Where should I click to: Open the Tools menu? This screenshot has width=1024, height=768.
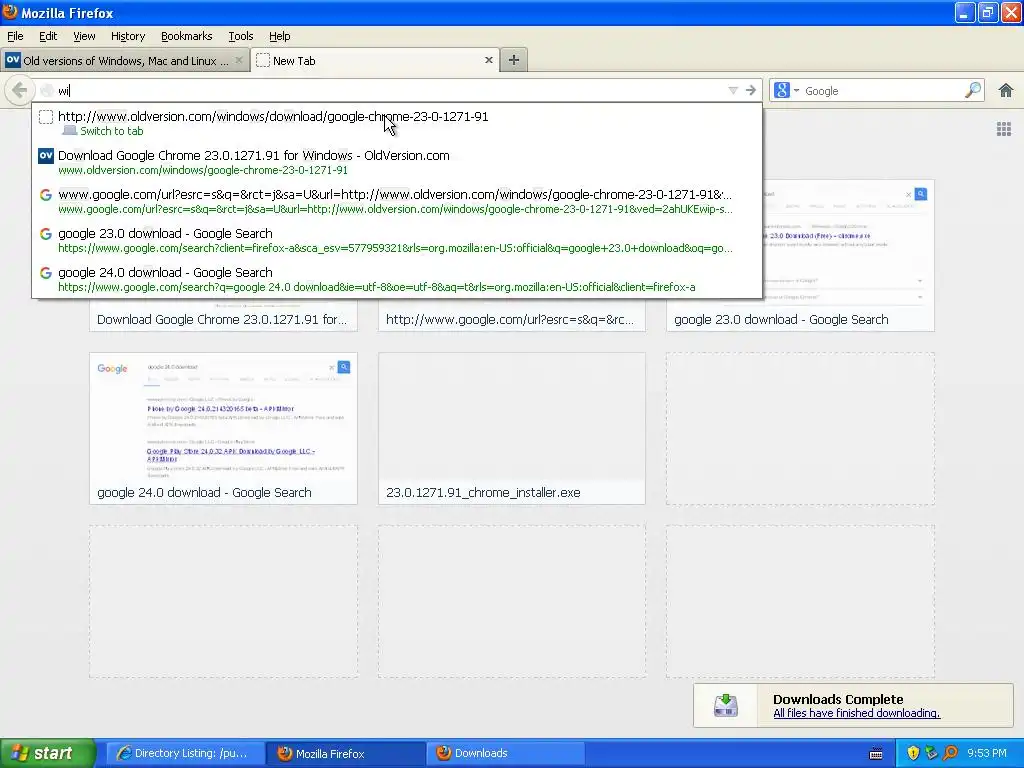(x=240, y=36)
